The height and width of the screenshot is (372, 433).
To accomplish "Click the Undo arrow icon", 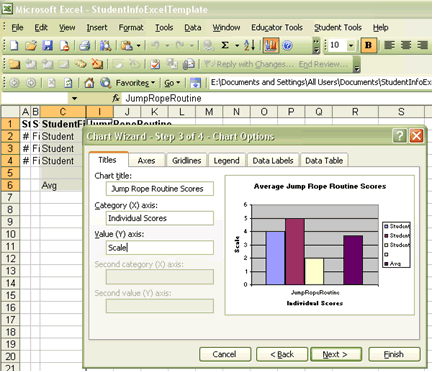I will (155, 45).
